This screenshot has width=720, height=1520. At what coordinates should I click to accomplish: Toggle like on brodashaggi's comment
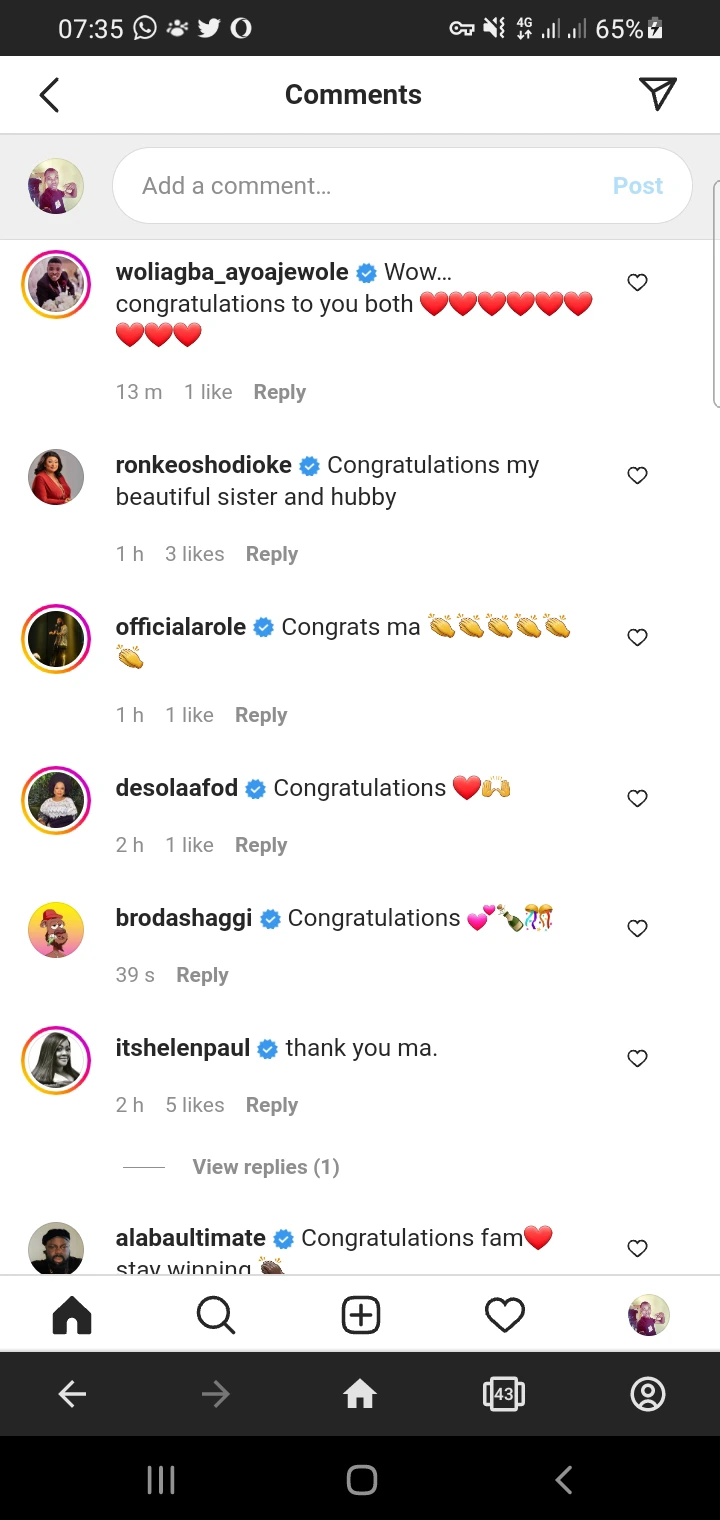pyautogui.click(x=637, y=929)
